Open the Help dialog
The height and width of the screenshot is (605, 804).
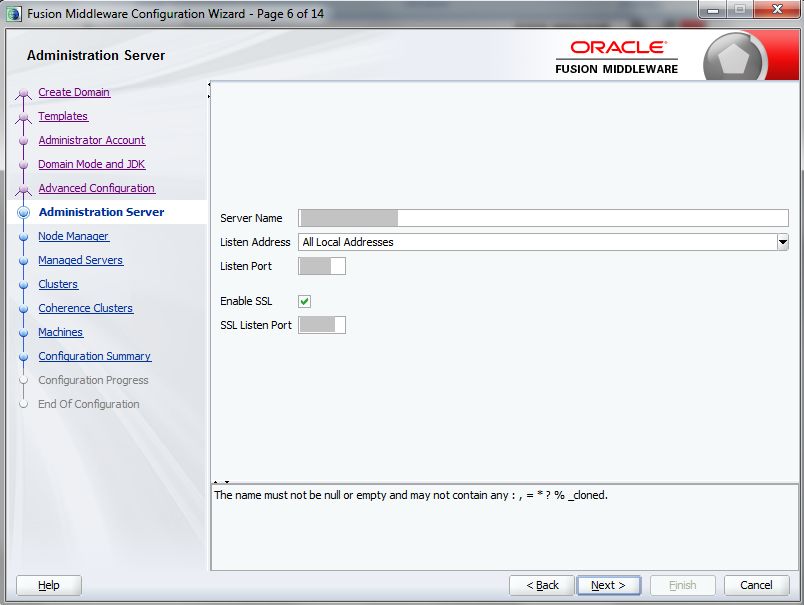(48, 585)
